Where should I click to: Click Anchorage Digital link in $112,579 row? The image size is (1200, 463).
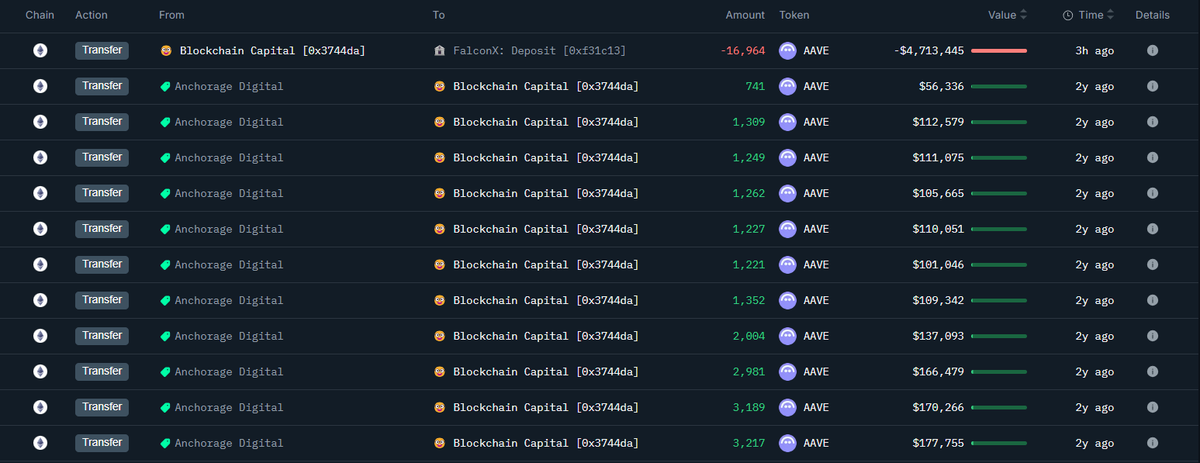(229, 122)
